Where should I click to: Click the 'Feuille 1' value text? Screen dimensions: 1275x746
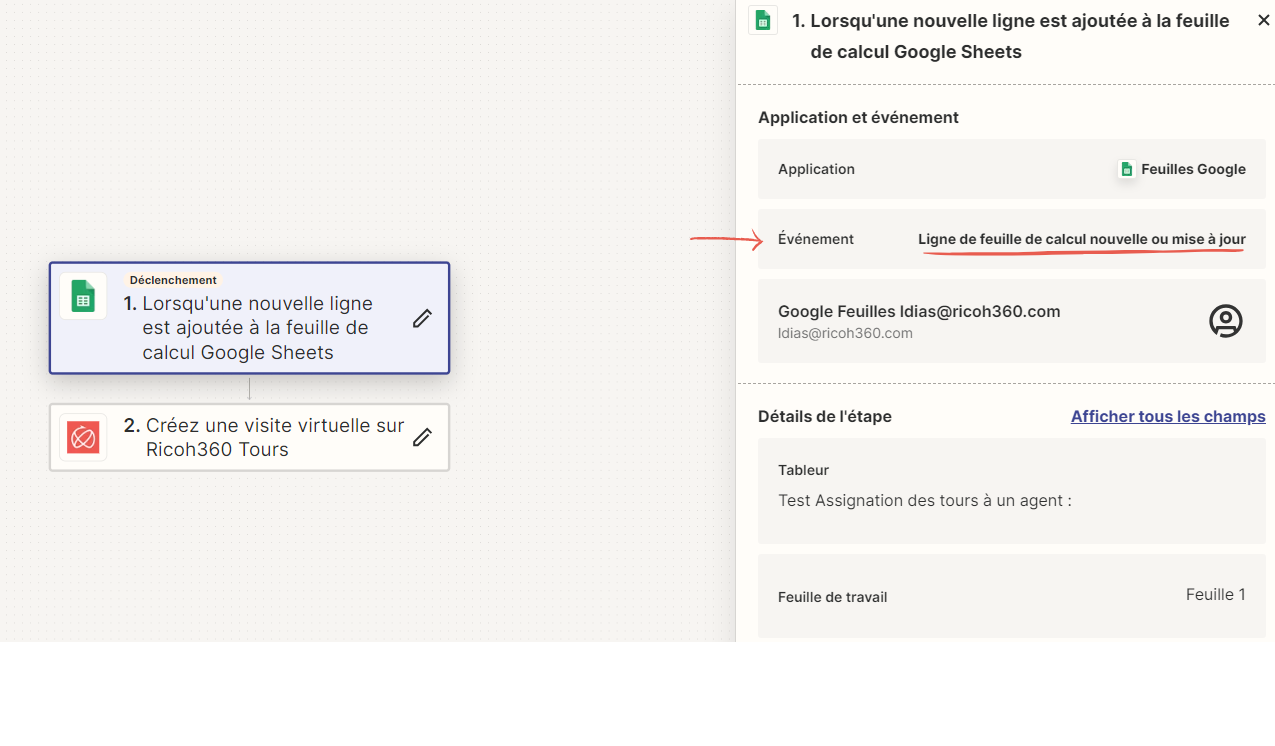coord(1216,594)
